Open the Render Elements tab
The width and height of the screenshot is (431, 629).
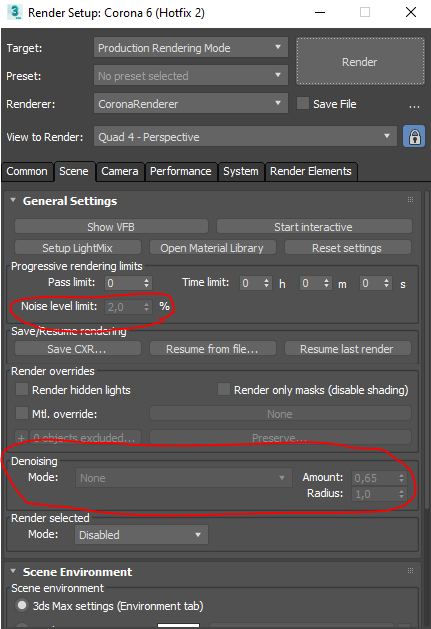[x=311, y=171]
